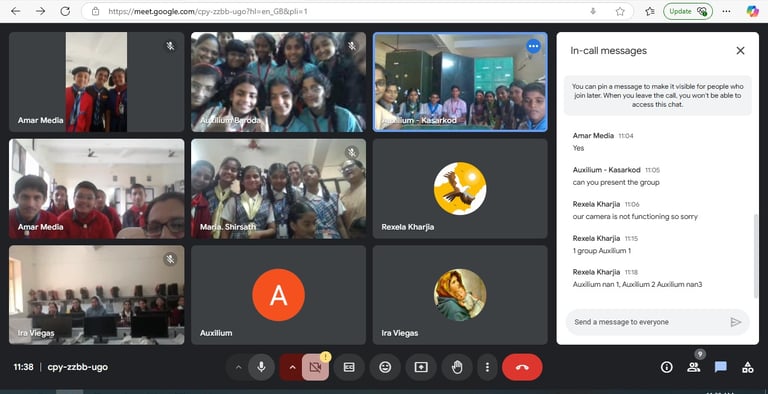Turn on the camera button
Image resolution: width=768 pixels, height=394 pixels.
click(315, 367)
